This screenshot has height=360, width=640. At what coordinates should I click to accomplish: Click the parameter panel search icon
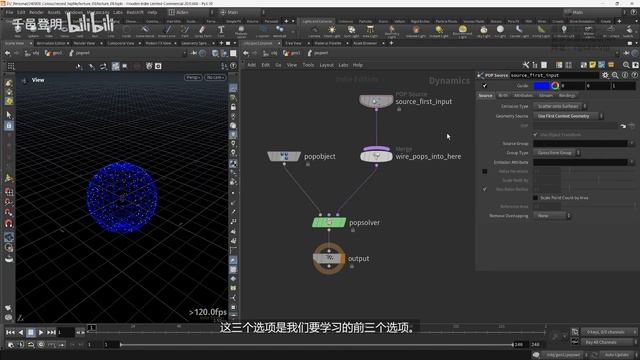point(615,75)
